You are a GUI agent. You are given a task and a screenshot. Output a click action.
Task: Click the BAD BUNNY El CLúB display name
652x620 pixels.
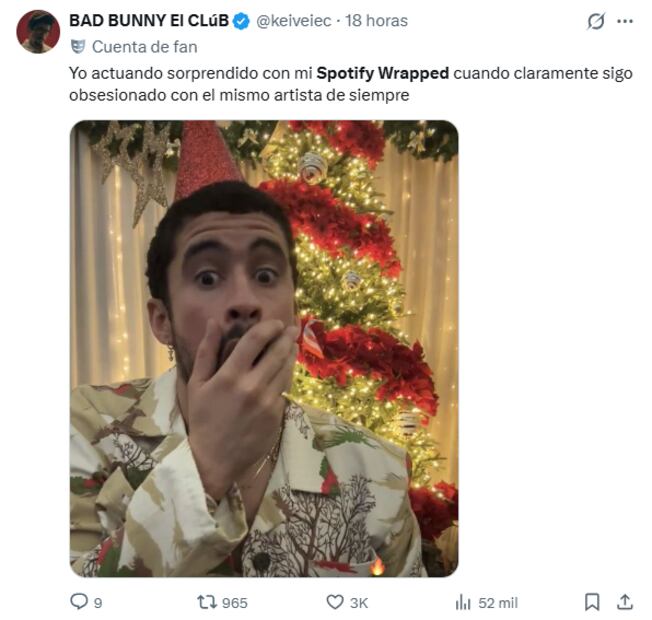(x=149, y=21)
